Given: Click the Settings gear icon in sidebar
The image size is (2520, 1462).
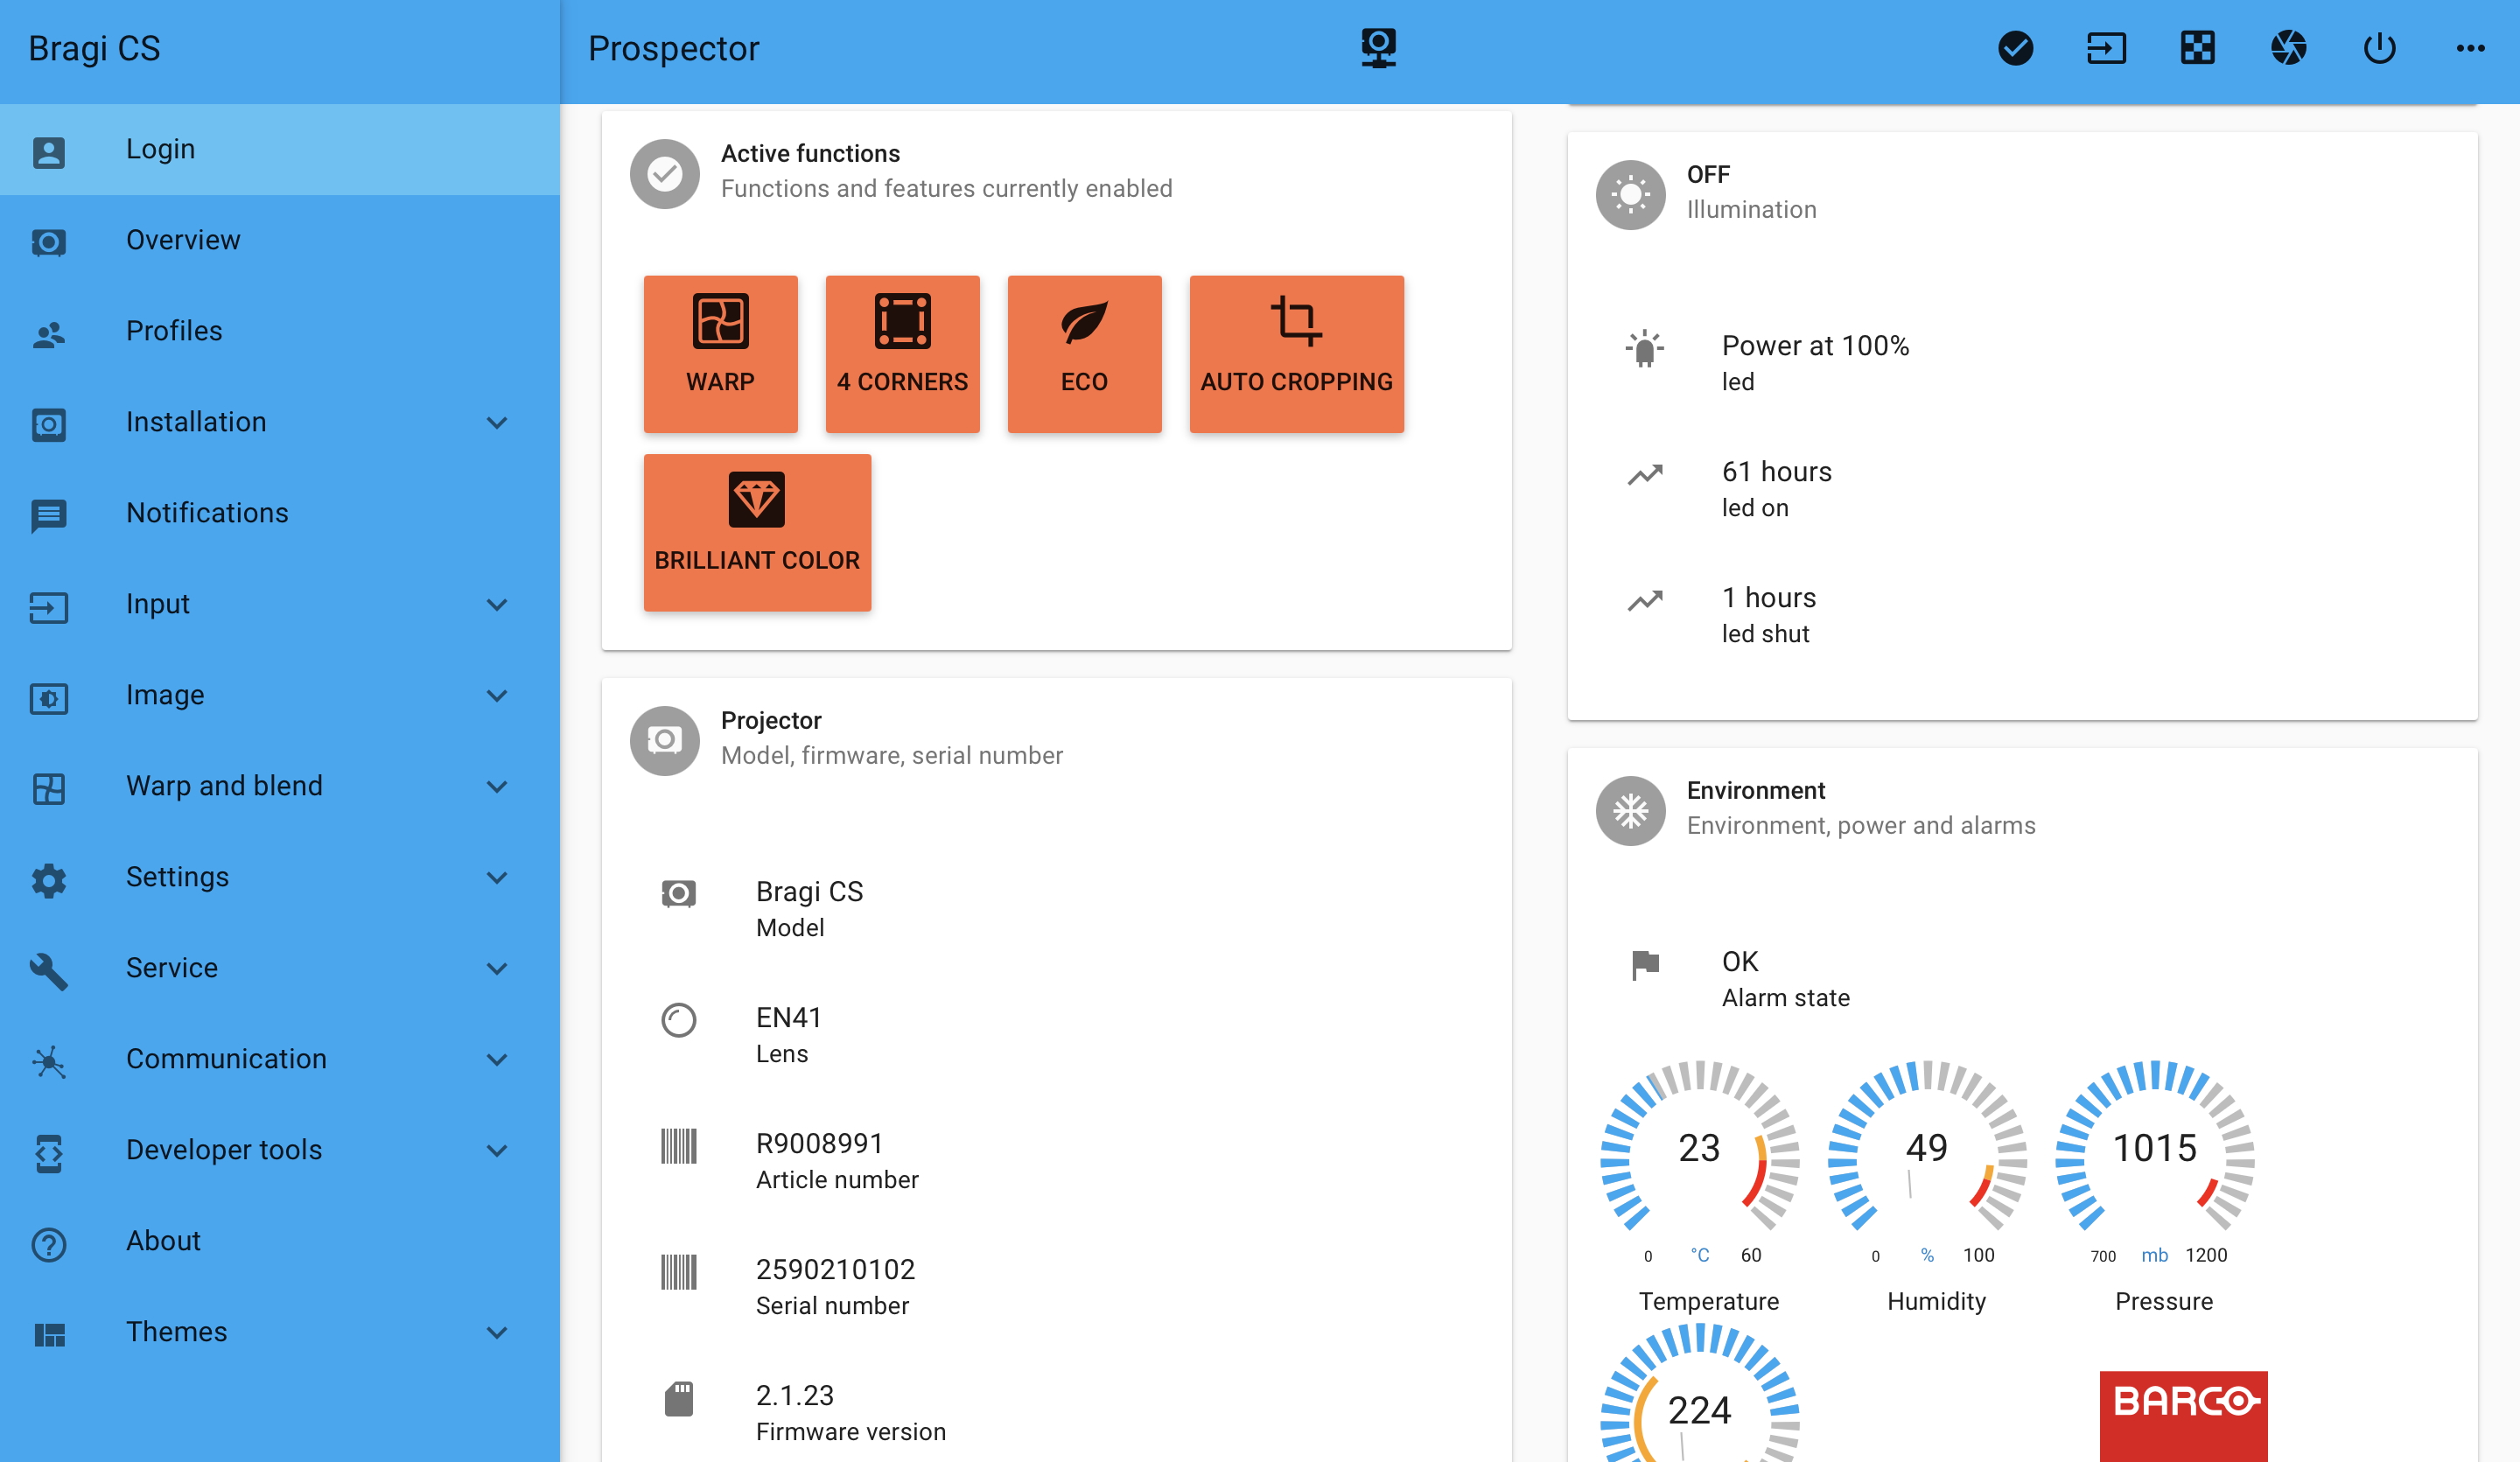Looking at the screenshot, I should tap(49, 879).
